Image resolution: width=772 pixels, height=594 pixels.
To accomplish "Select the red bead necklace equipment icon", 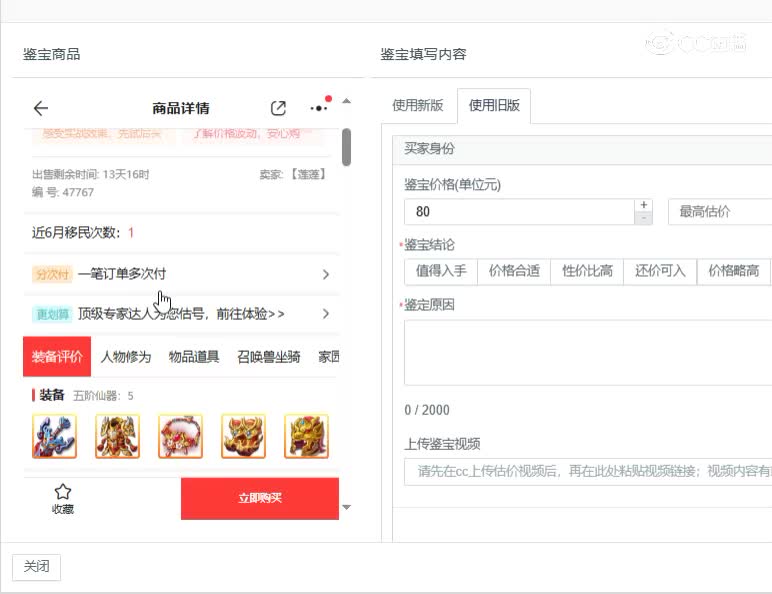I will click(x=180, y=436).
